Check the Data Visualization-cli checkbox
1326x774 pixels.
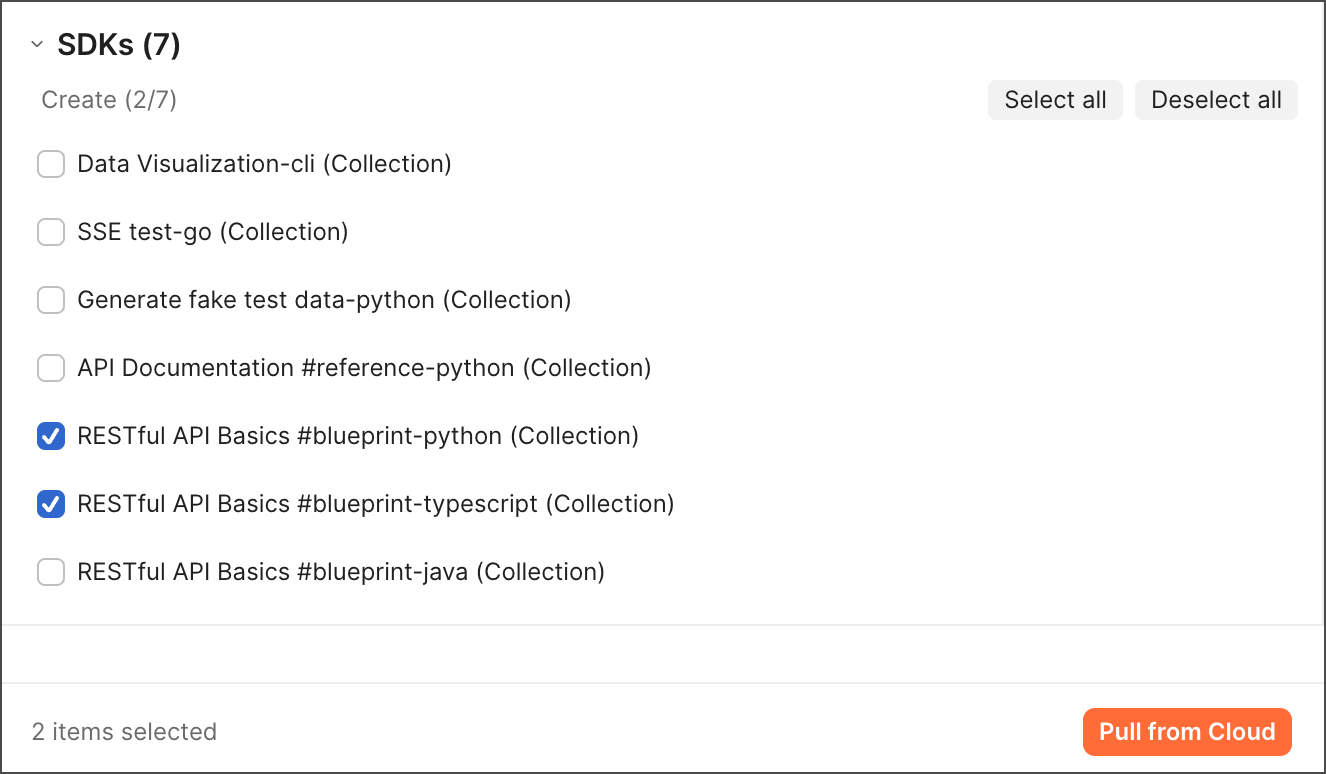[51, 164]
